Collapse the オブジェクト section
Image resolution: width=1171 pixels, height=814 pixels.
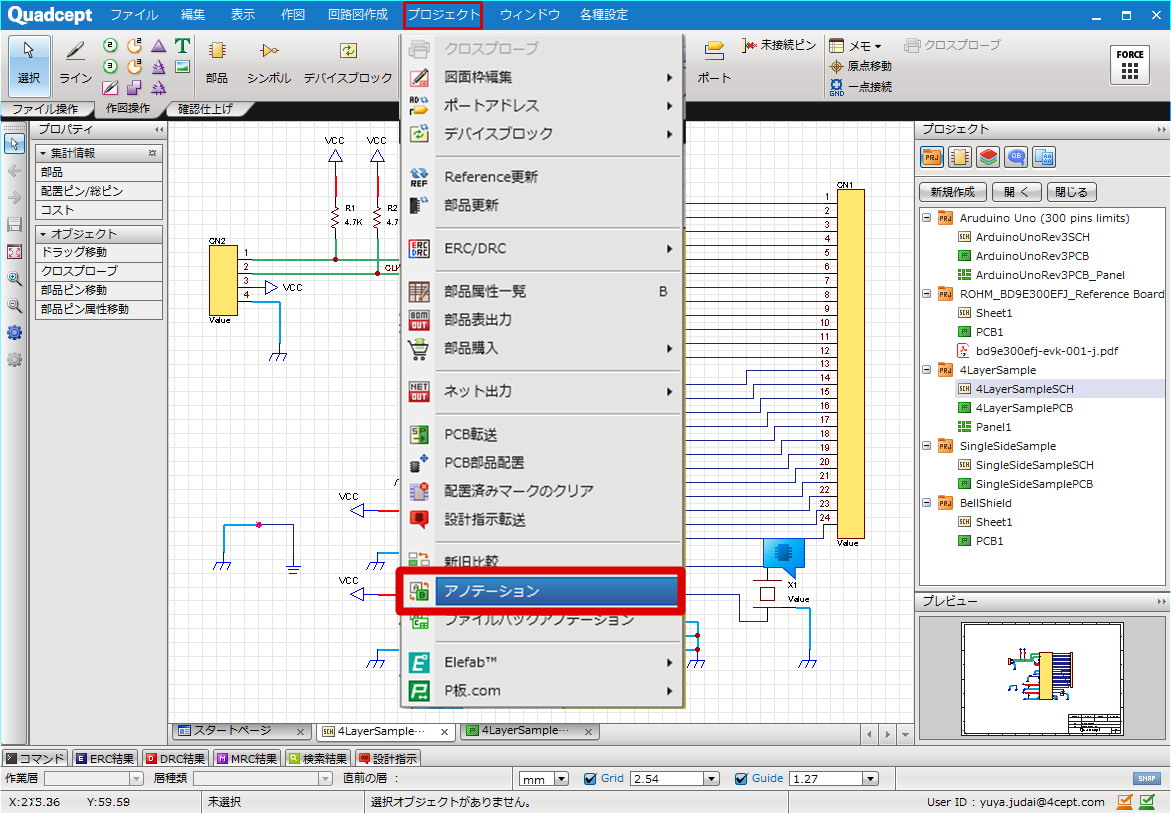click(x=43, y=234)
